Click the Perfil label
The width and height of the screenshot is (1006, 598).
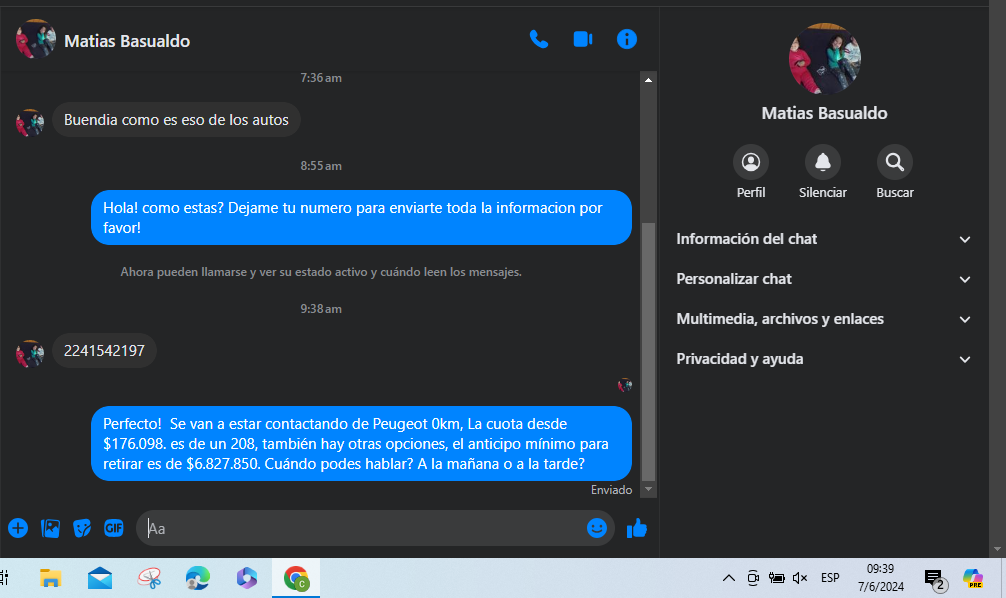click(751, 192)
